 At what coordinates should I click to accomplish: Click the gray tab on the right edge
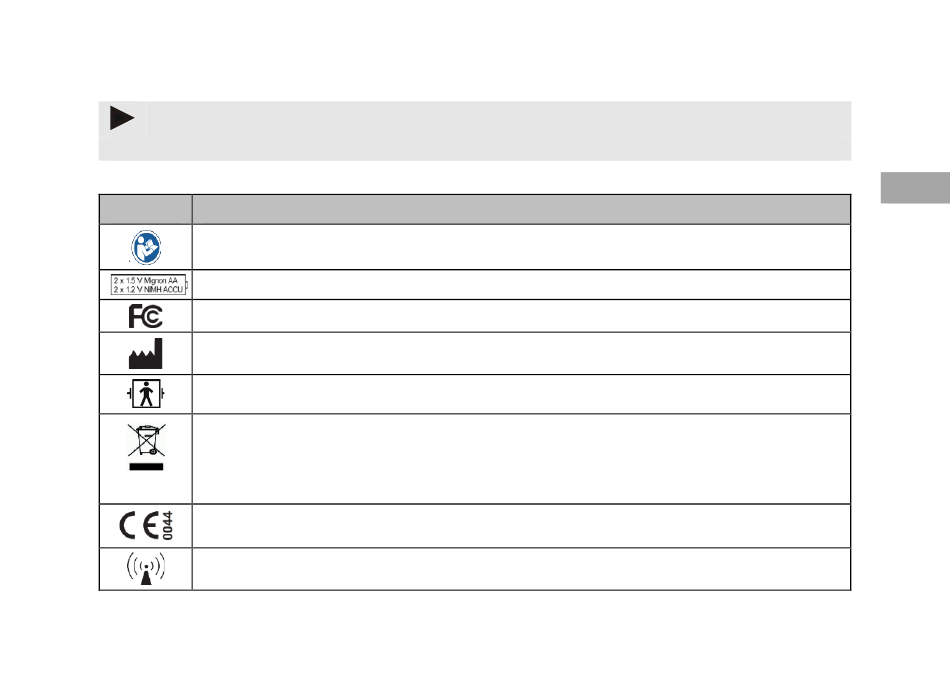(x=915, y=188)
